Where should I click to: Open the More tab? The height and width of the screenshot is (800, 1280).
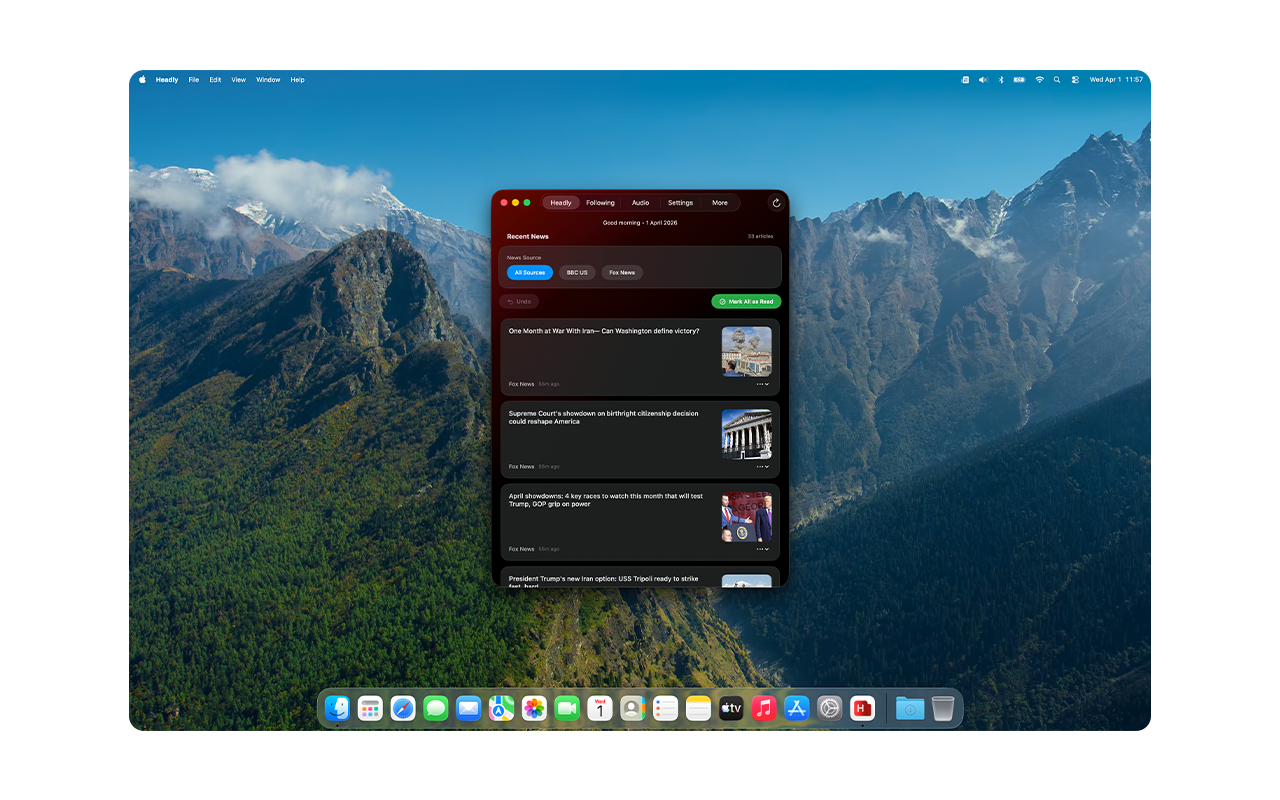(x=720, y=203)
